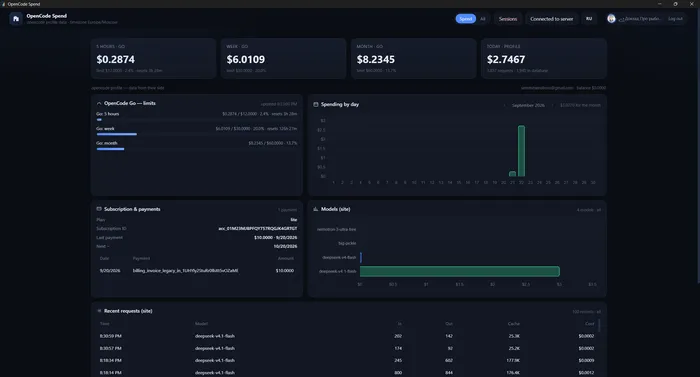Viewport: 700px width, 377px height.
Task: Click the MONTH · GO $8.2345 card
Action: (413, 59)
